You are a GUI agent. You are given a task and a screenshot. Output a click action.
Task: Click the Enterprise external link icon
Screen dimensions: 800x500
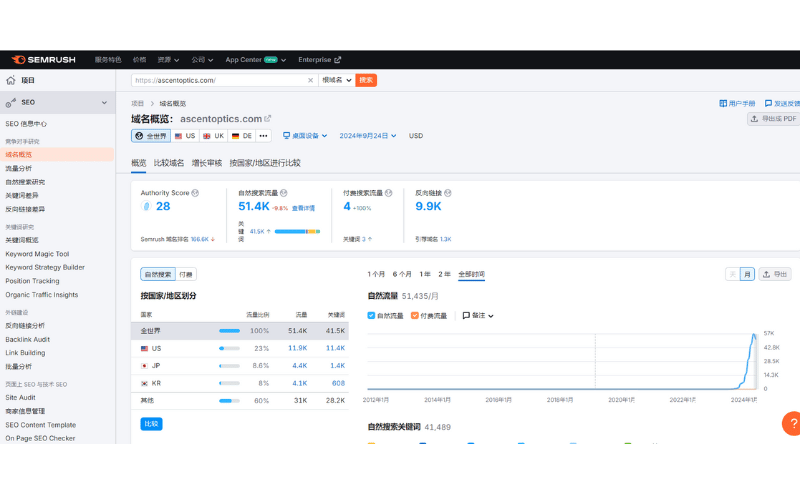click(x=337, y=60)
